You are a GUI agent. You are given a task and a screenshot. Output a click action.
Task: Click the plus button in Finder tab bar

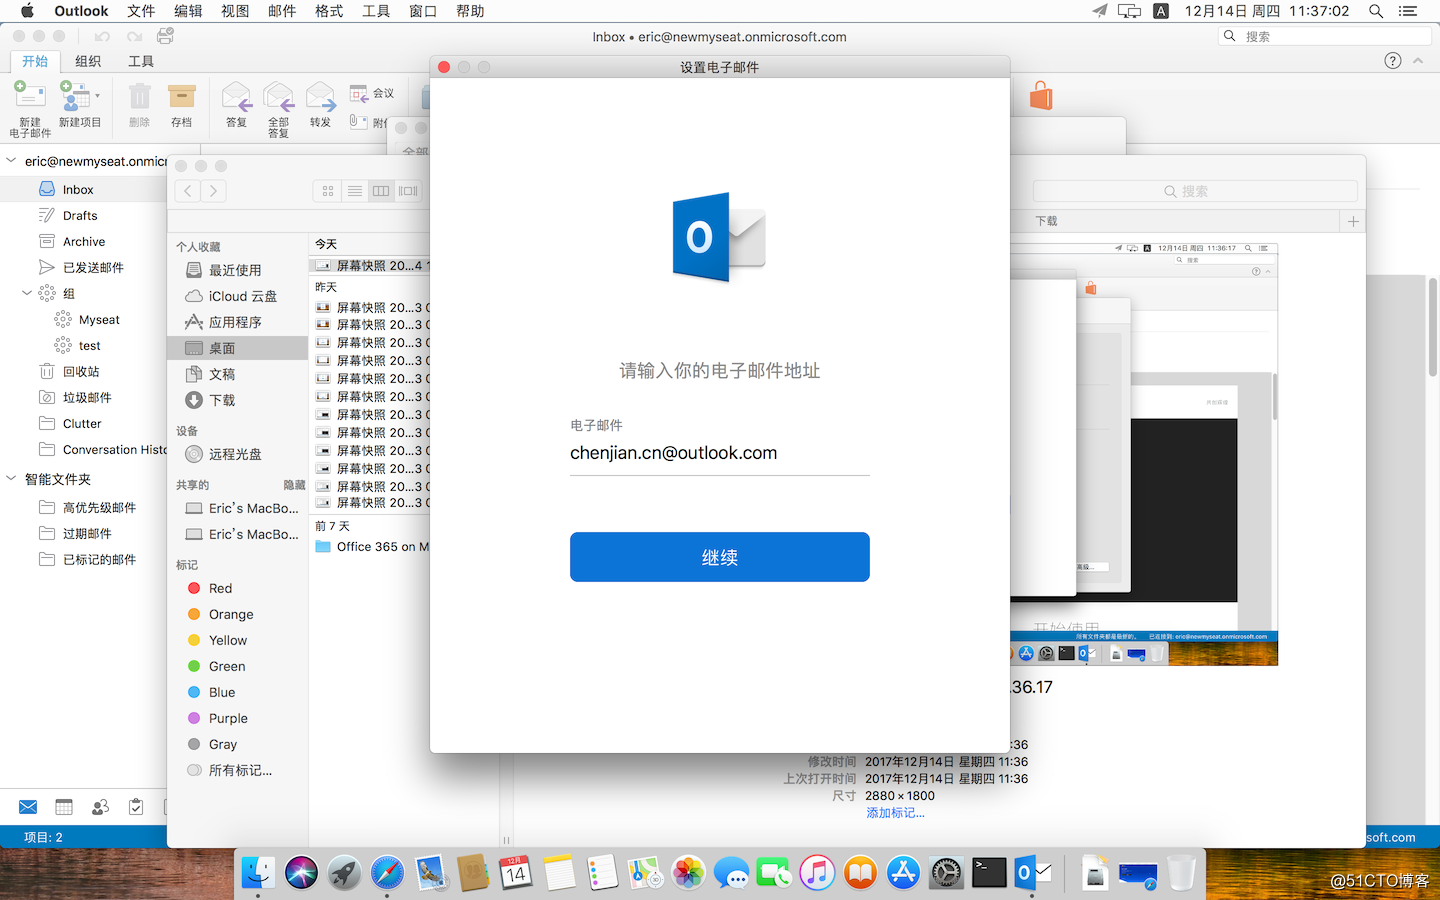(1353, 221)
